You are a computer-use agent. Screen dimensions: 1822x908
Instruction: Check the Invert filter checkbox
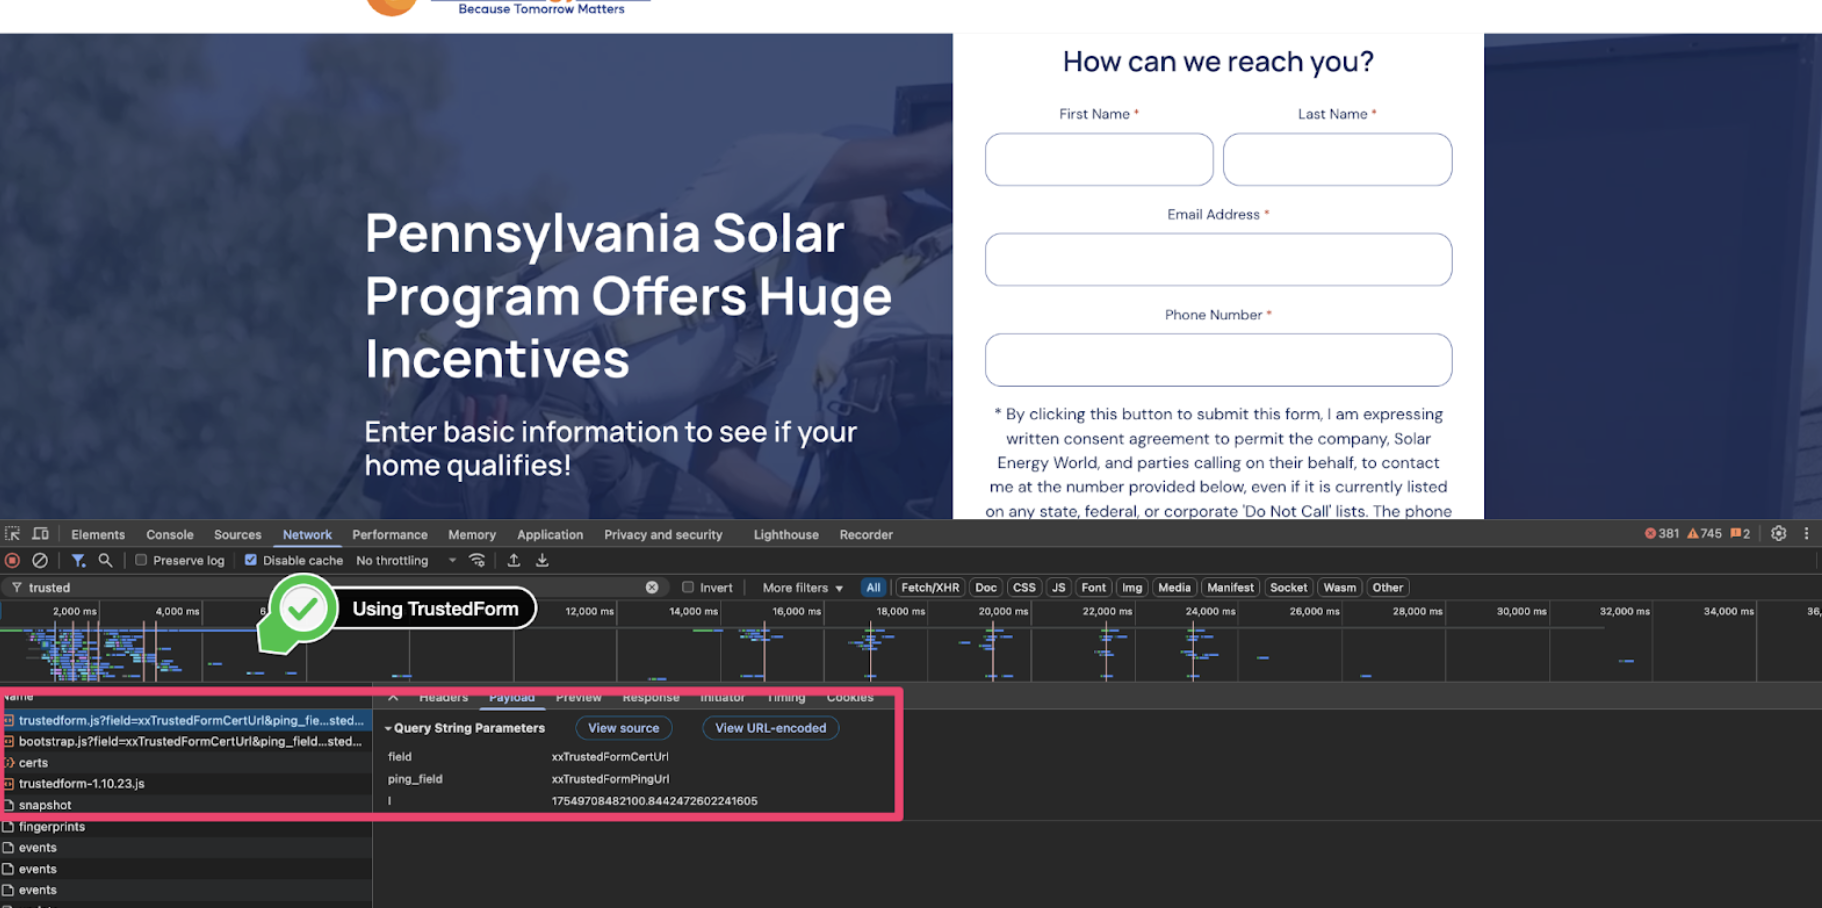click(688, 587)
